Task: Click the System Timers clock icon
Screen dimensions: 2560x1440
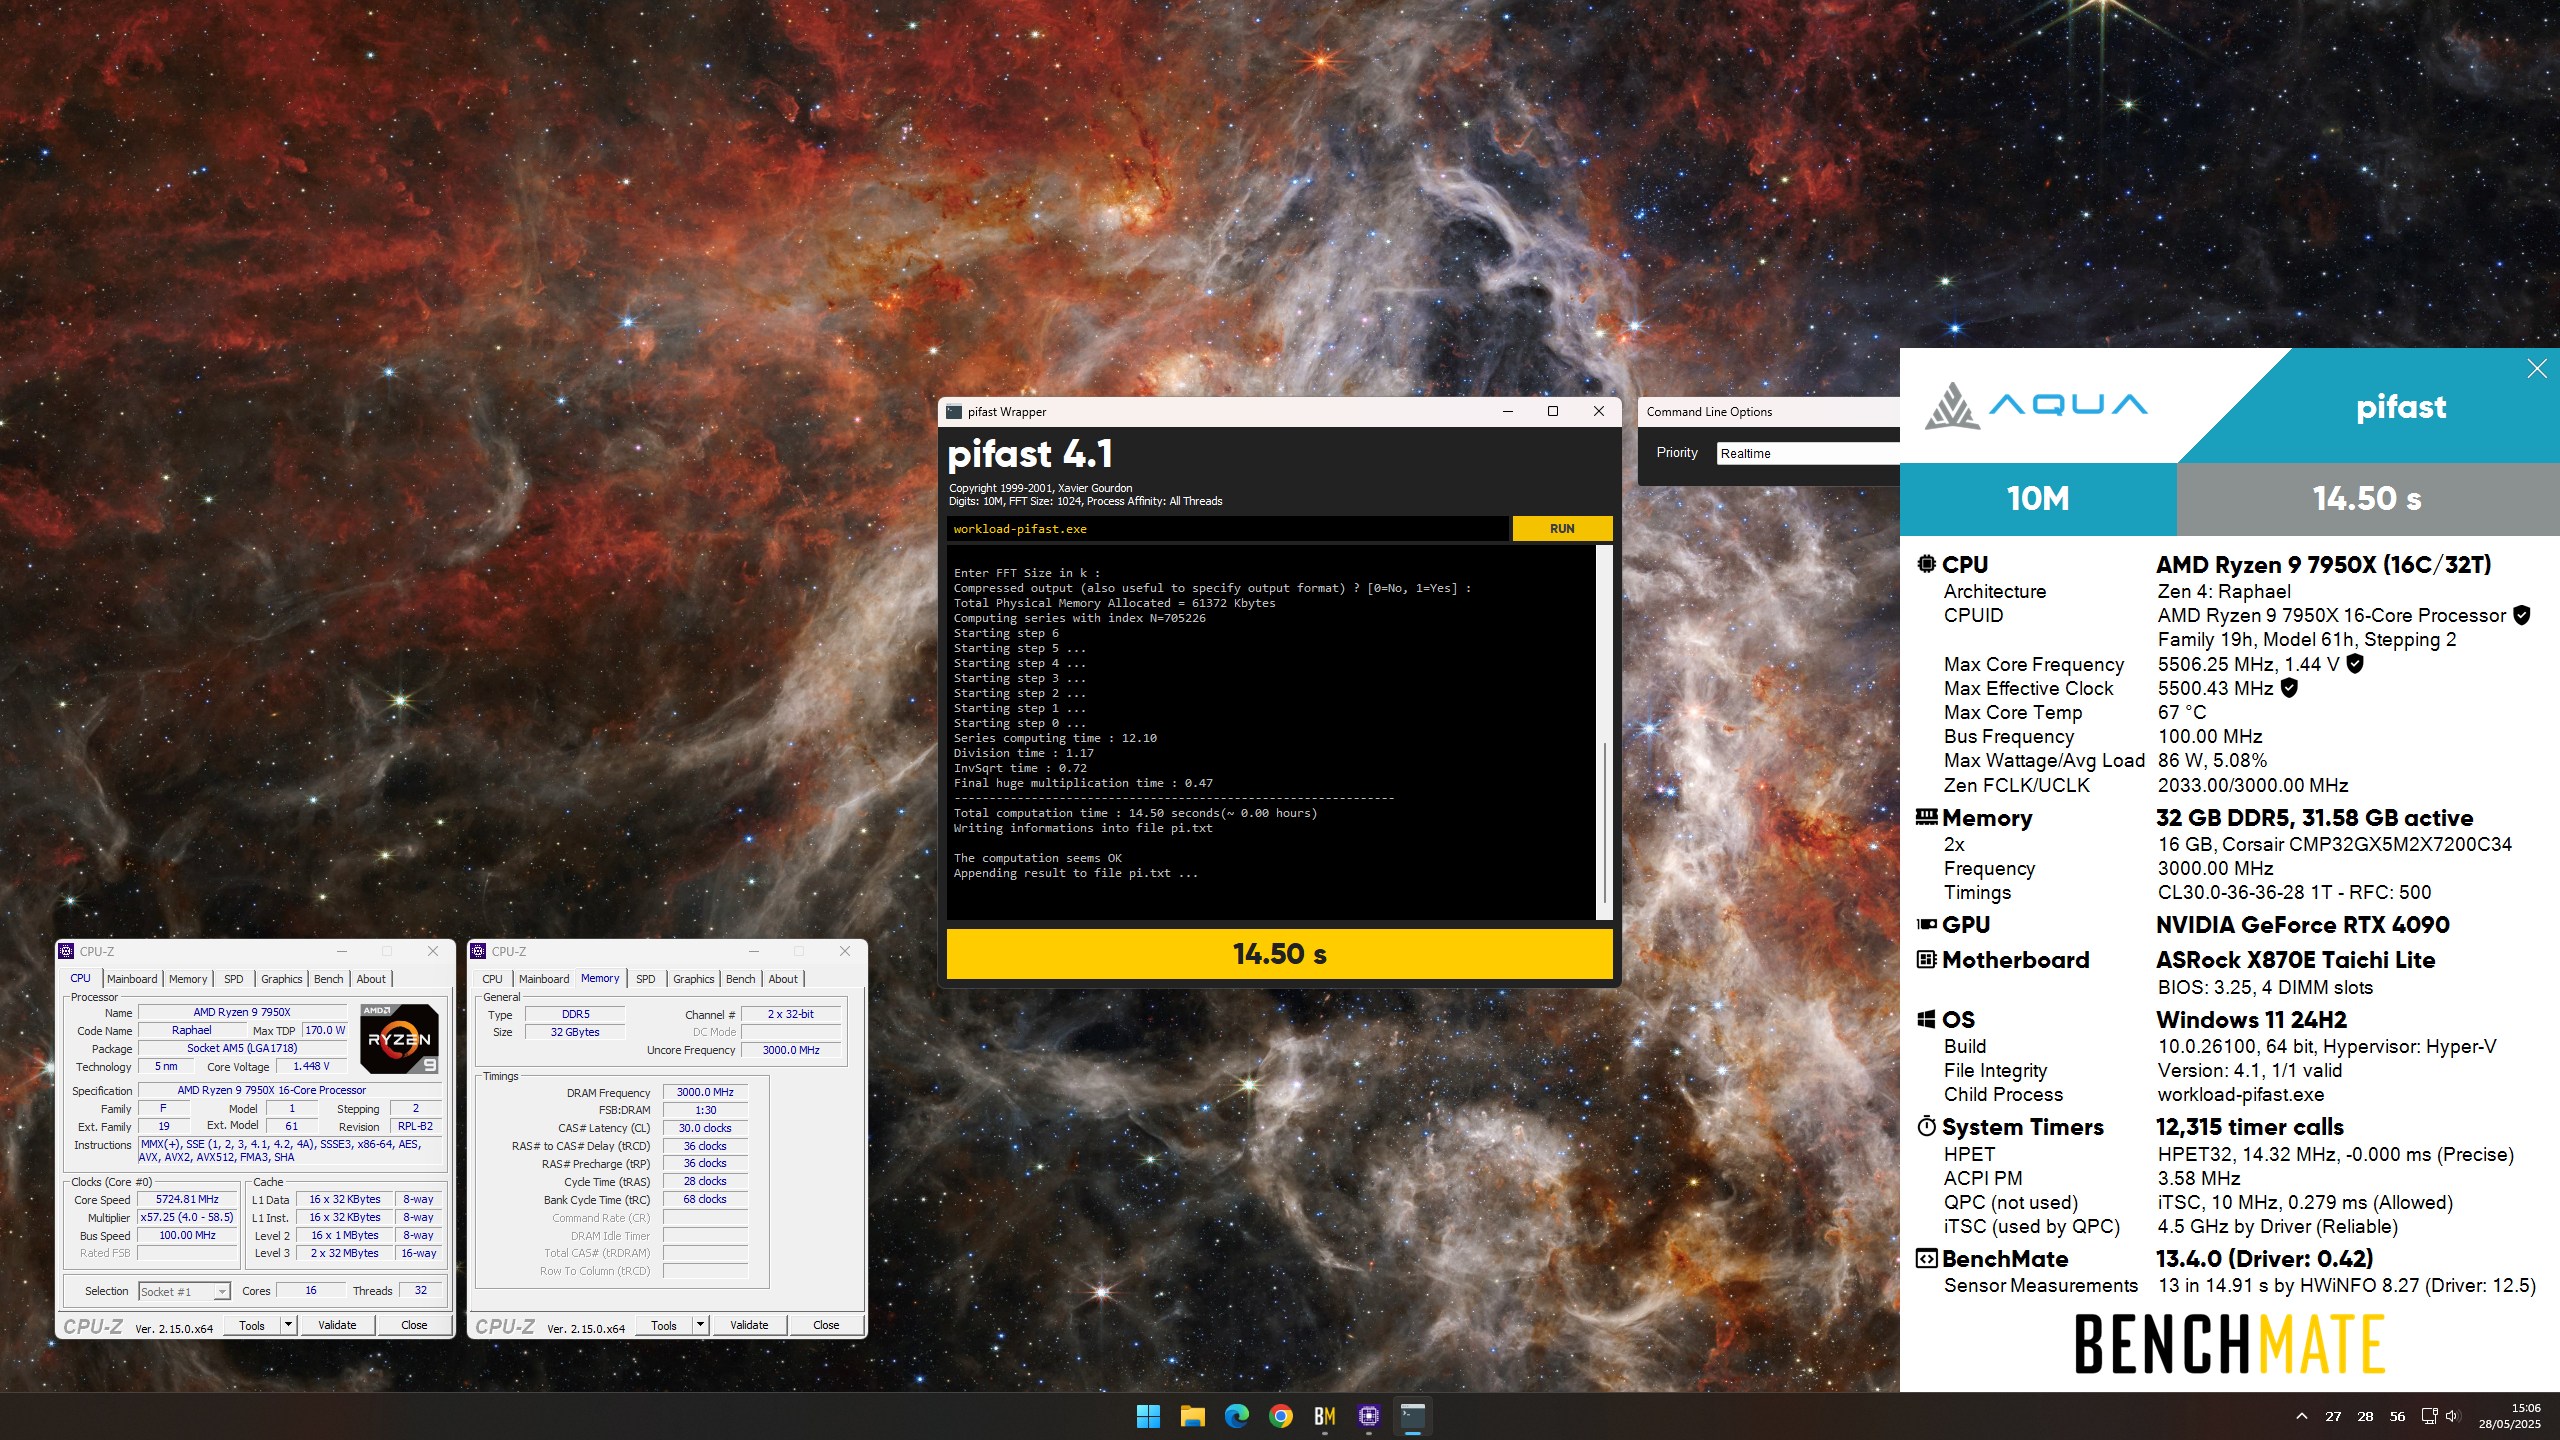Action: pos(1926,1126)
